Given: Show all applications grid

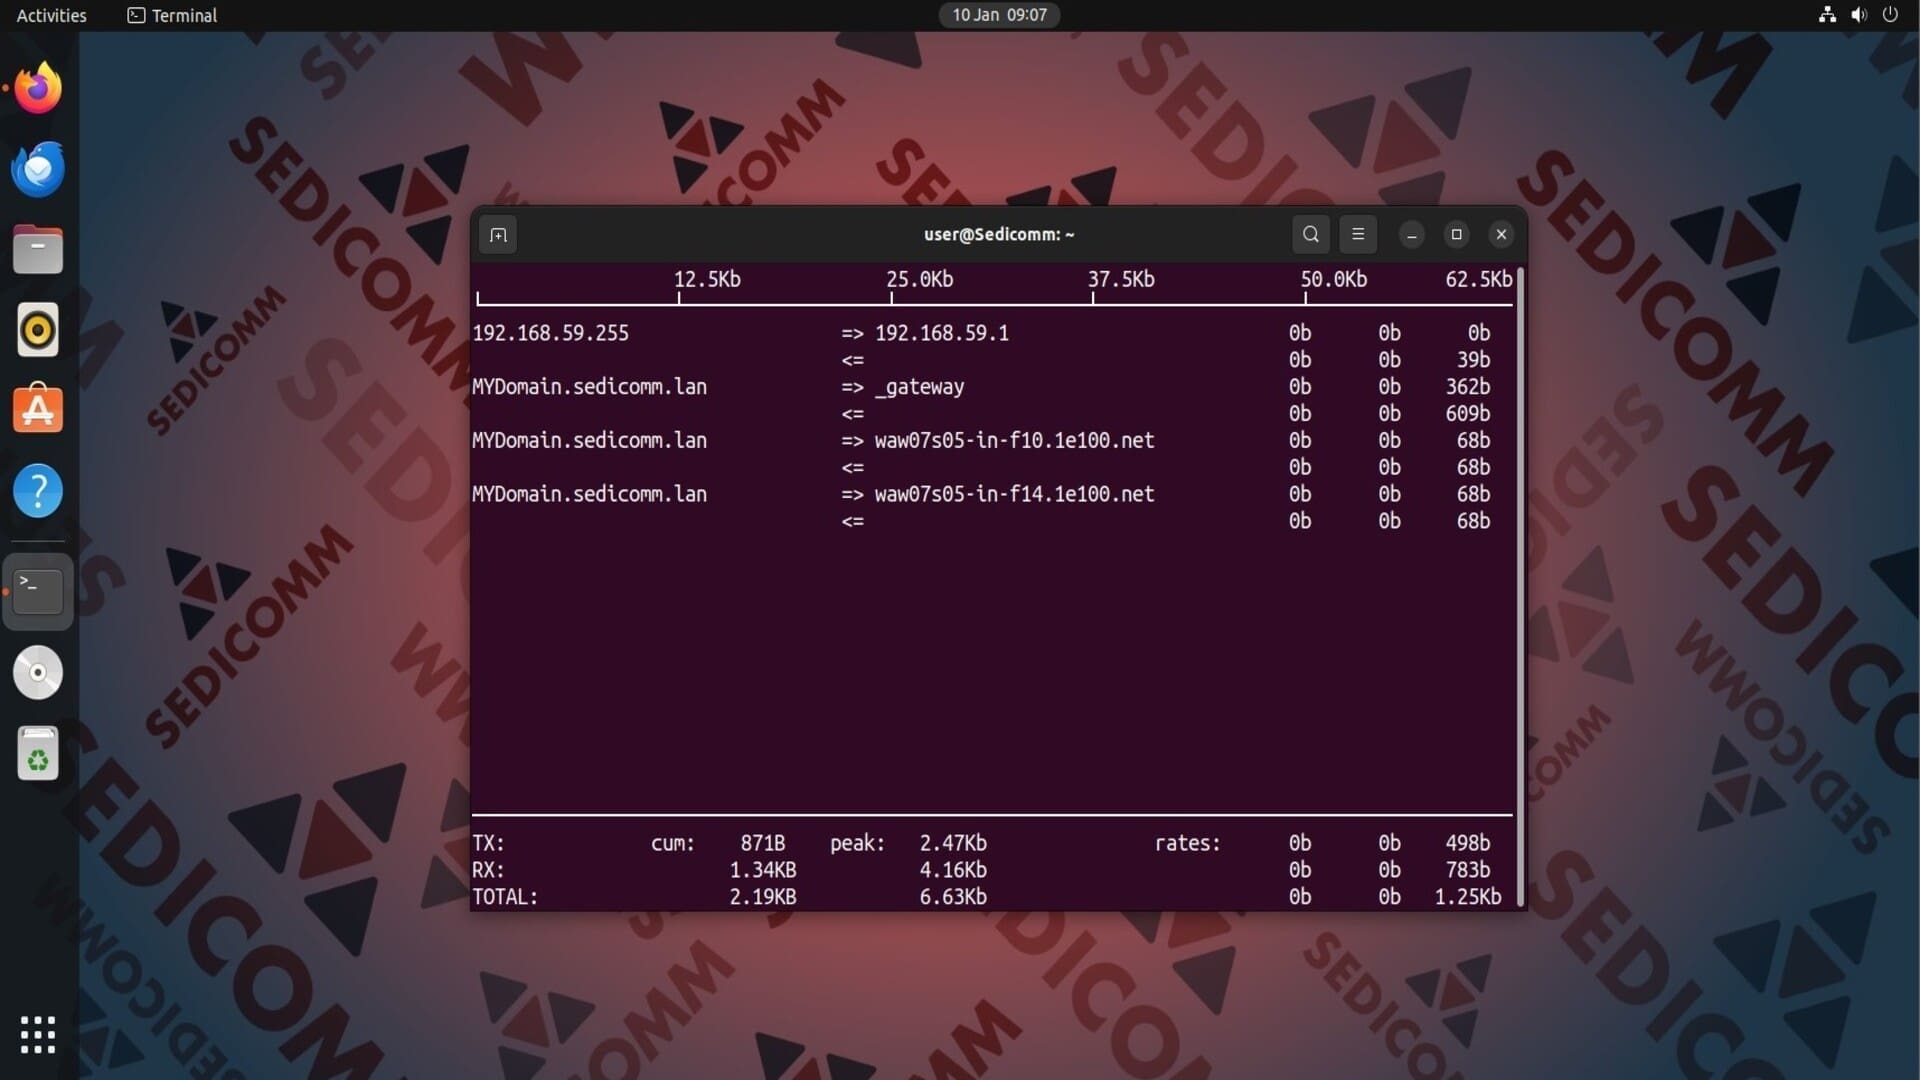Looking at the screenshot, I should (38, 1034).
